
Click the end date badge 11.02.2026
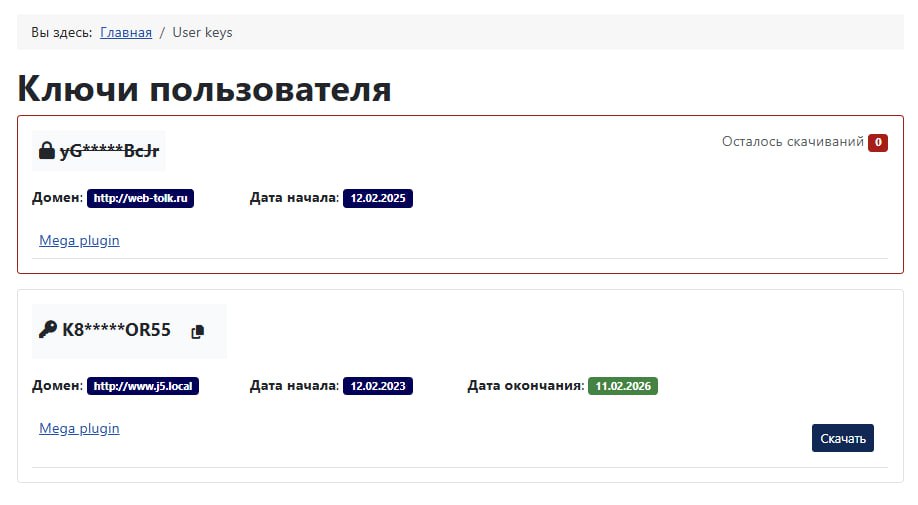coord(623,386)
